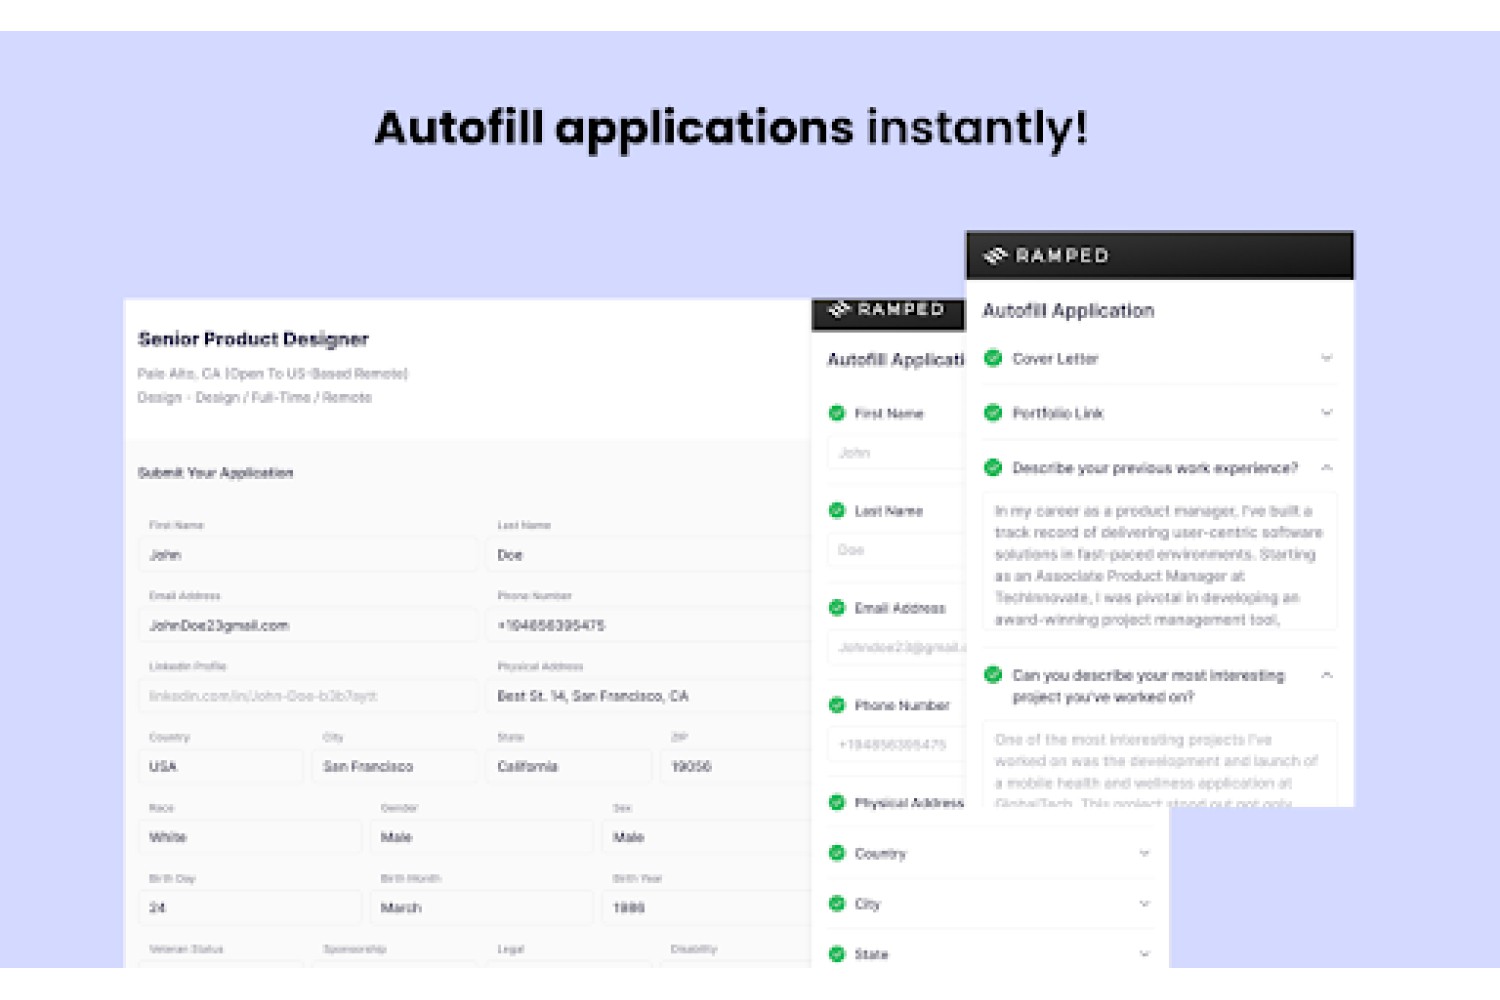Click the interesting project answer text box
The image size is (1500, 1000).
coord(1160,764)
